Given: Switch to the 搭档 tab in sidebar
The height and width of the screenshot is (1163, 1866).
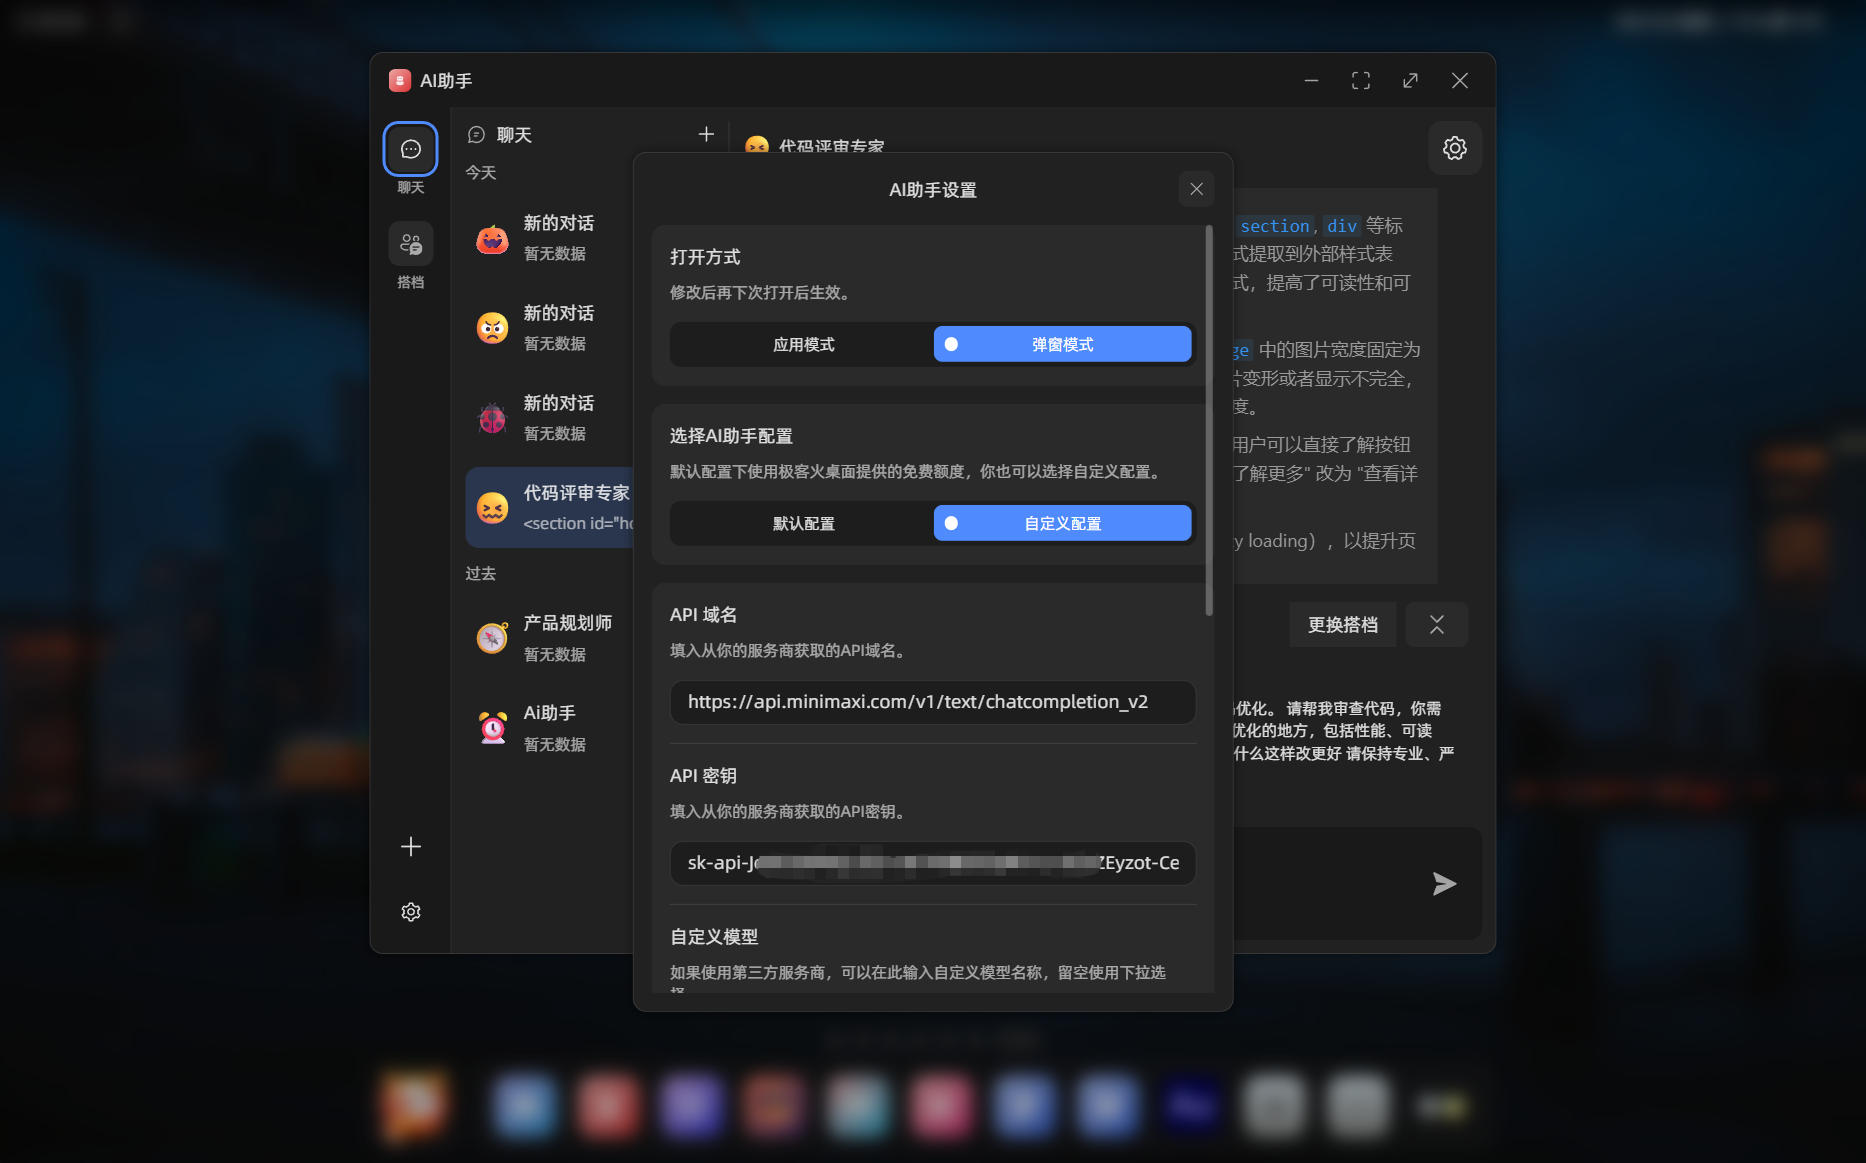Looking at the screenshot, I should point(410,253).
